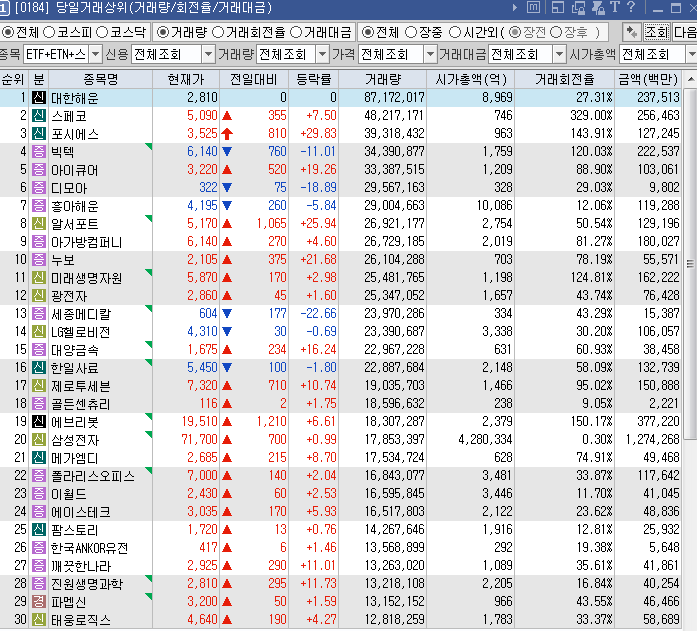Open the 신용 전체조회 dropdown

click(208, 55)
